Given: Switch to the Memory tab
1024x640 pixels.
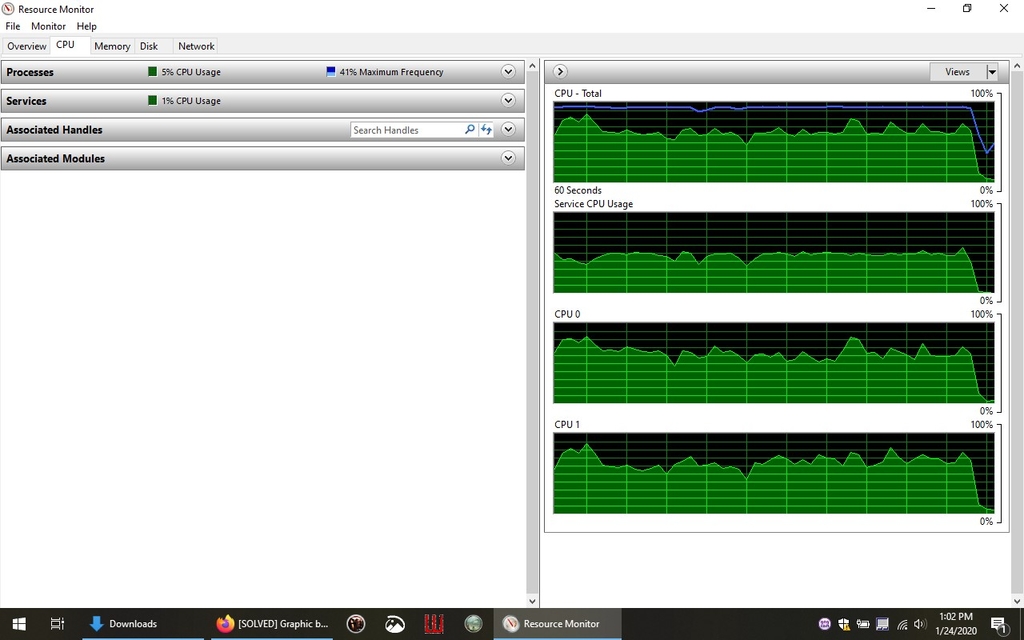Looking at the screenshot, I should (112, 46).
